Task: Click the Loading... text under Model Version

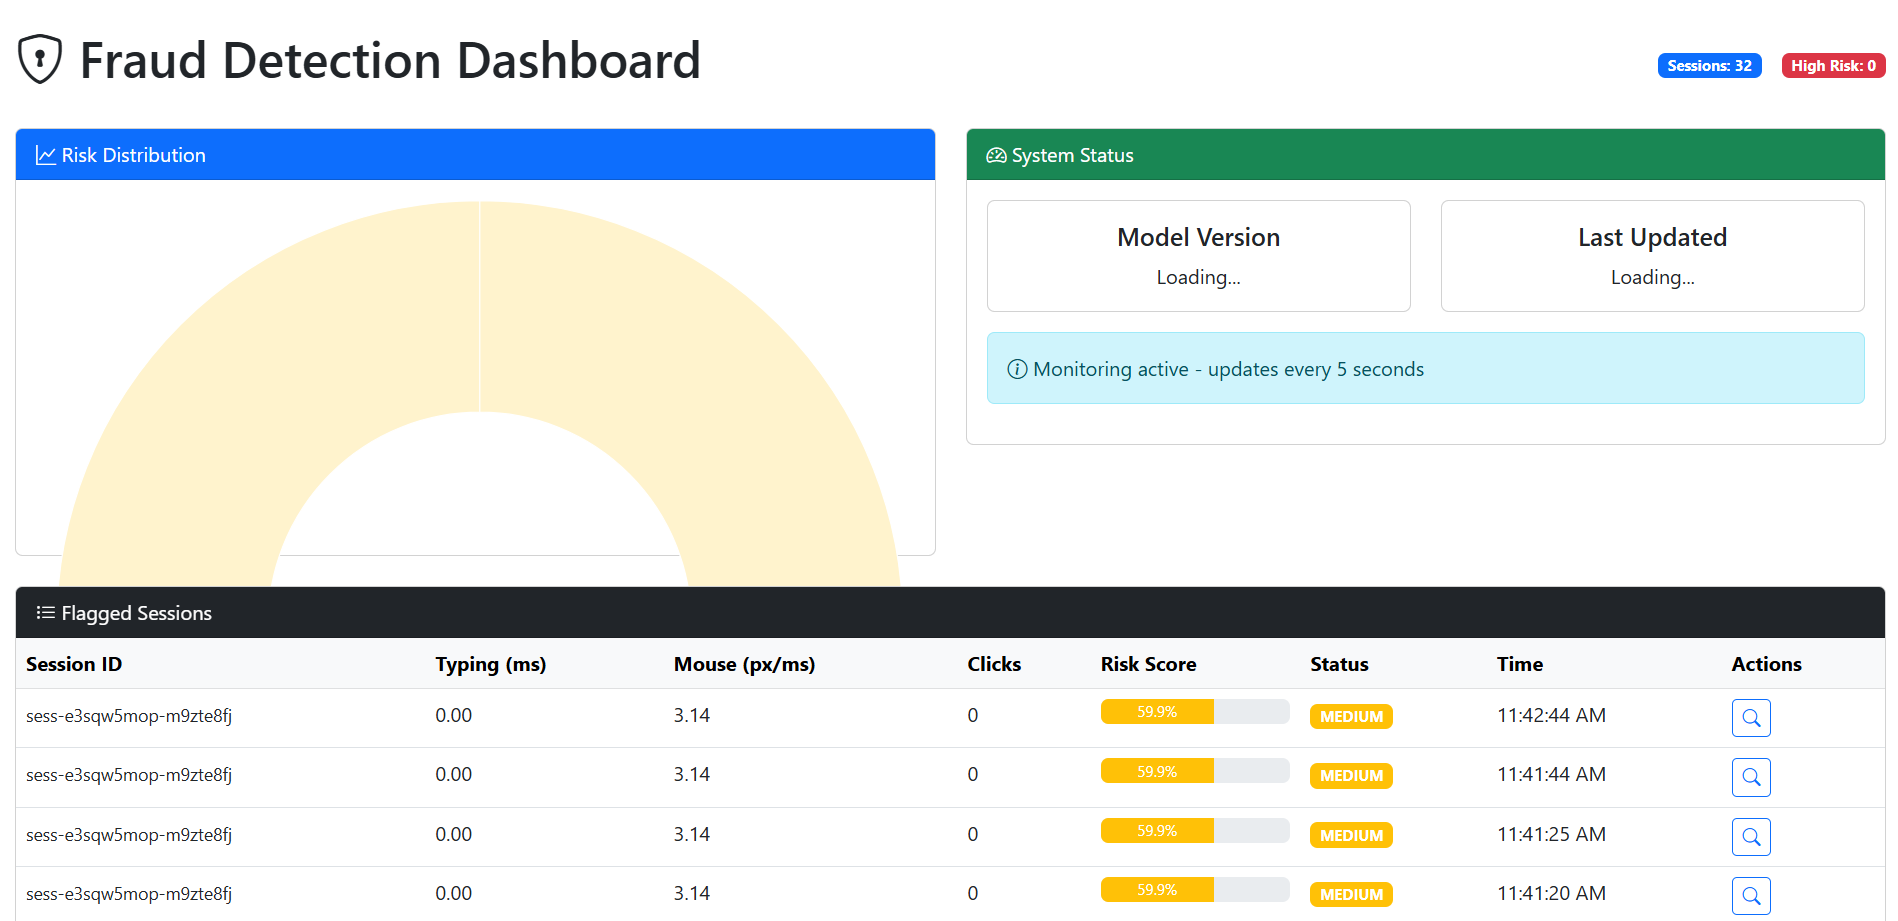Action: click(x=1198, y=277)
